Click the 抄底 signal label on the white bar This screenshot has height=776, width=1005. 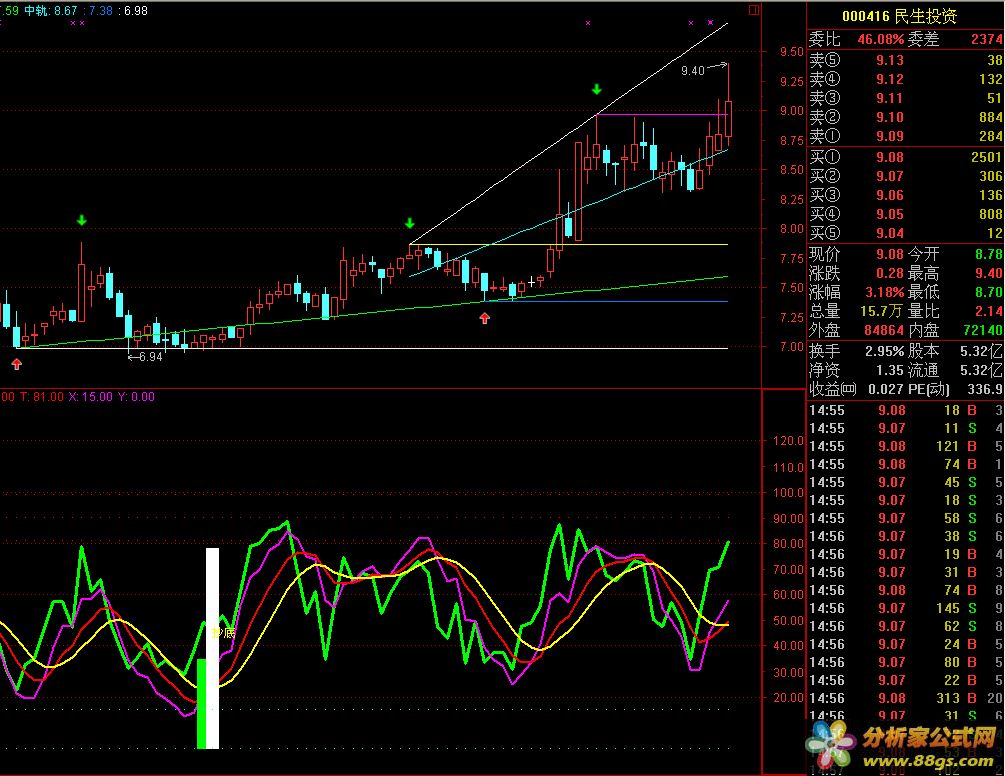point(223,632)
